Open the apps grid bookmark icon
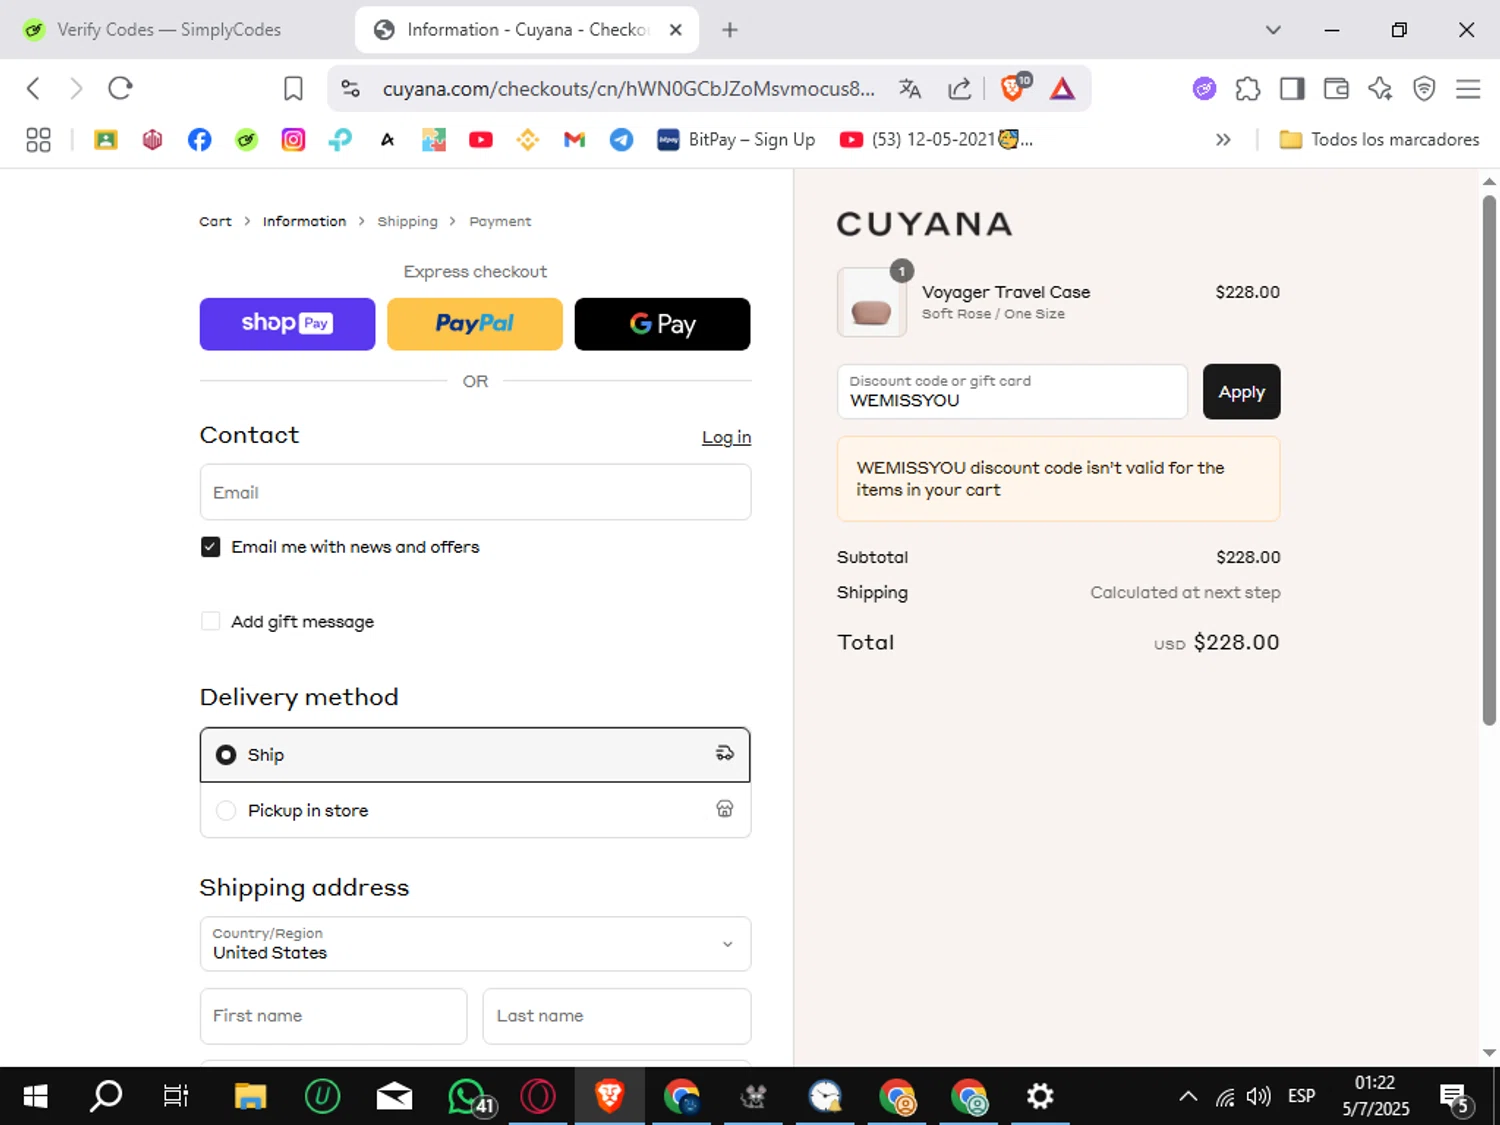1500x1125 pixels. coord(38,140)
